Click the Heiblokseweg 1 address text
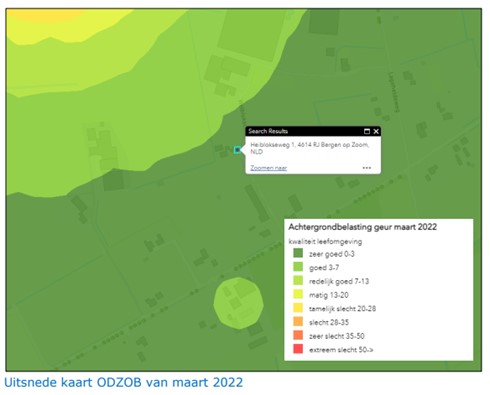Viewport: 490px width, 395px height. pos(310,148)
